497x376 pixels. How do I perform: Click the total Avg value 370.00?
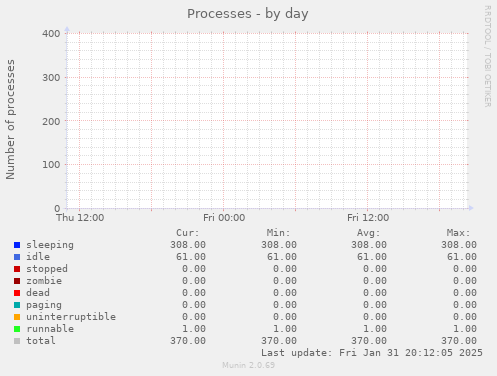point(369,341)
